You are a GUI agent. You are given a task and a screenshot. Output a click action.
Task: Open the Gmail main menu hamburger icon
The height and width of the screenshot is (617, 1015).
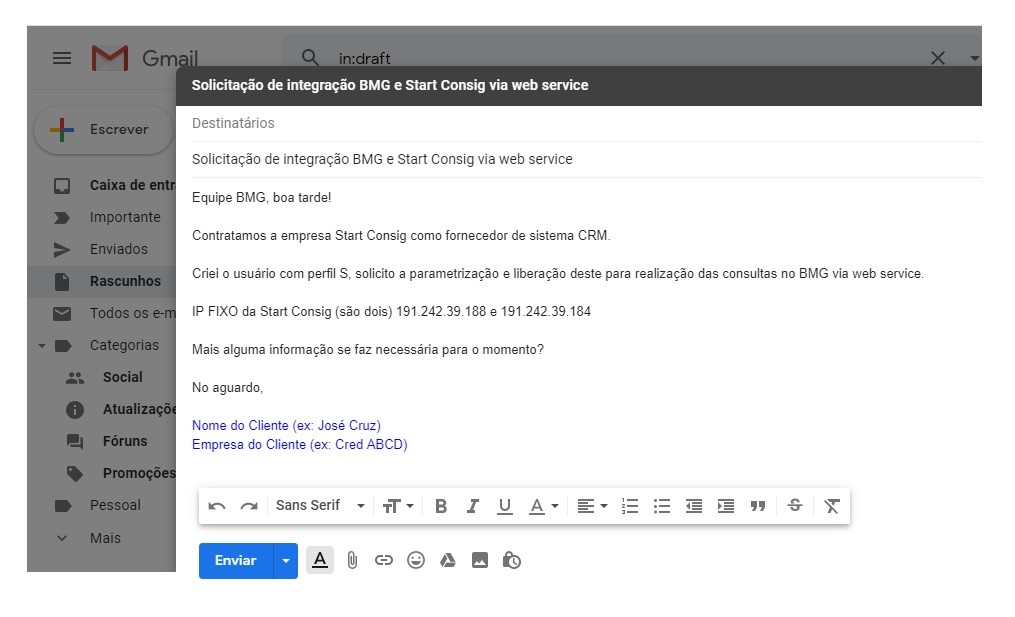click(61, 58)
